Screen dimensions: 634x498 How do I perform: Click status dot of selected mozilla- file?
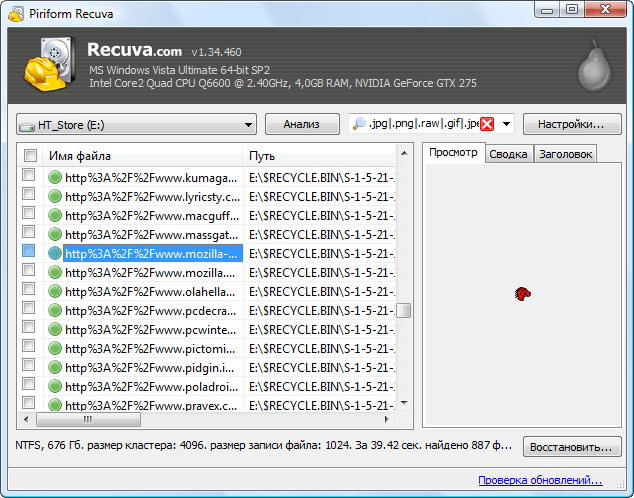point(55,253)
